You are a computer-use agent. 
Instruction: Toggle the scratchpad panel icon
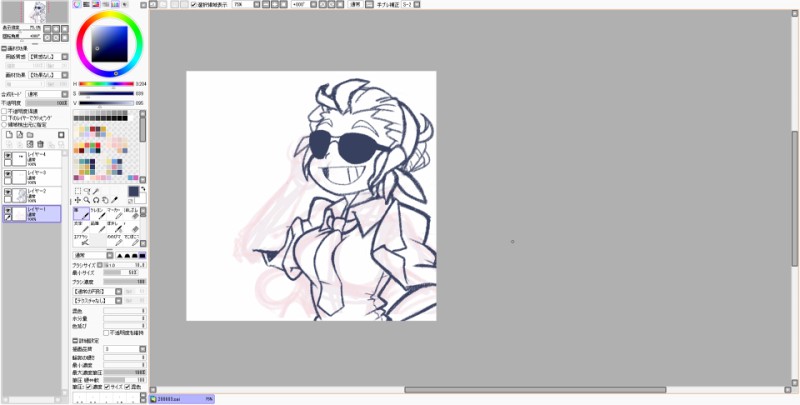point(125,4)
